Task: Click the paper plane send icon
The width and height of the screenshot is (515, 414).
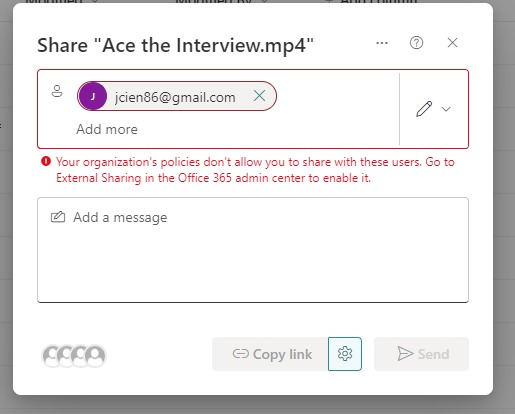Action: click(405, 354)
